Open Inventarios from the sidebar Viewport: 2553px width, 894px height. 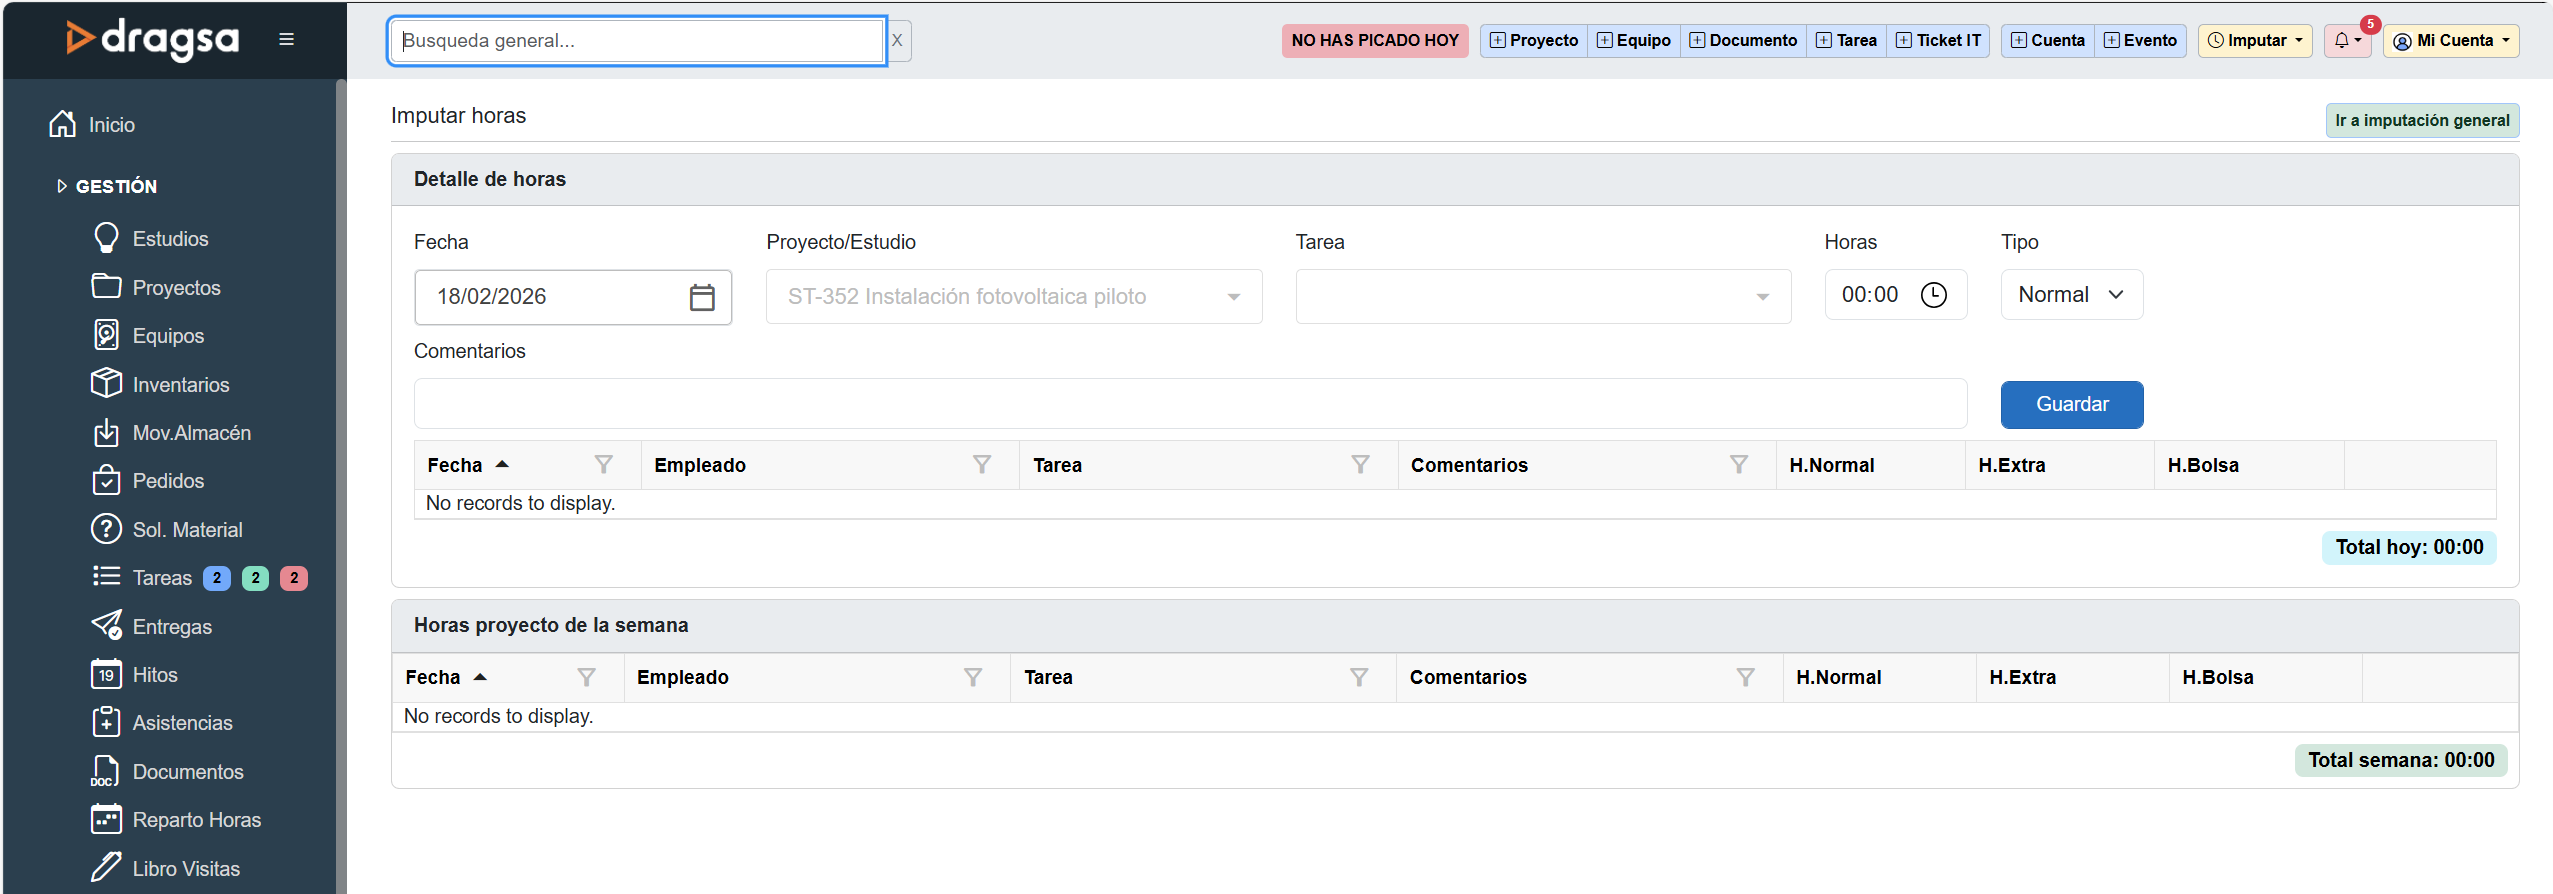click(x=180, y=385)
